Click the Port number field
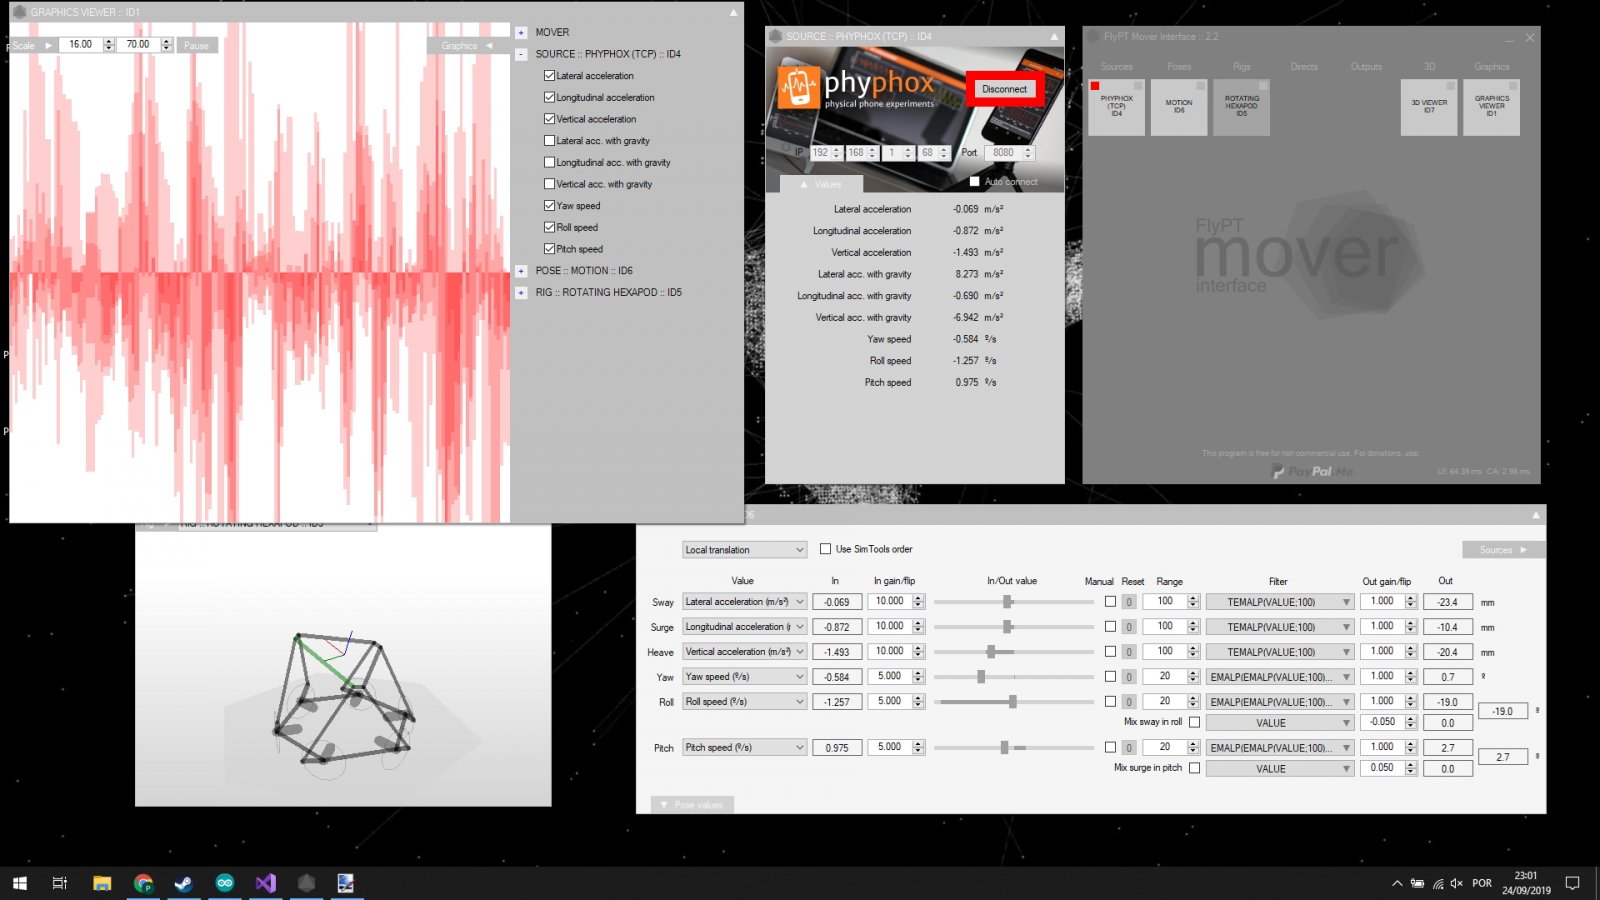 pos(1003,153)
